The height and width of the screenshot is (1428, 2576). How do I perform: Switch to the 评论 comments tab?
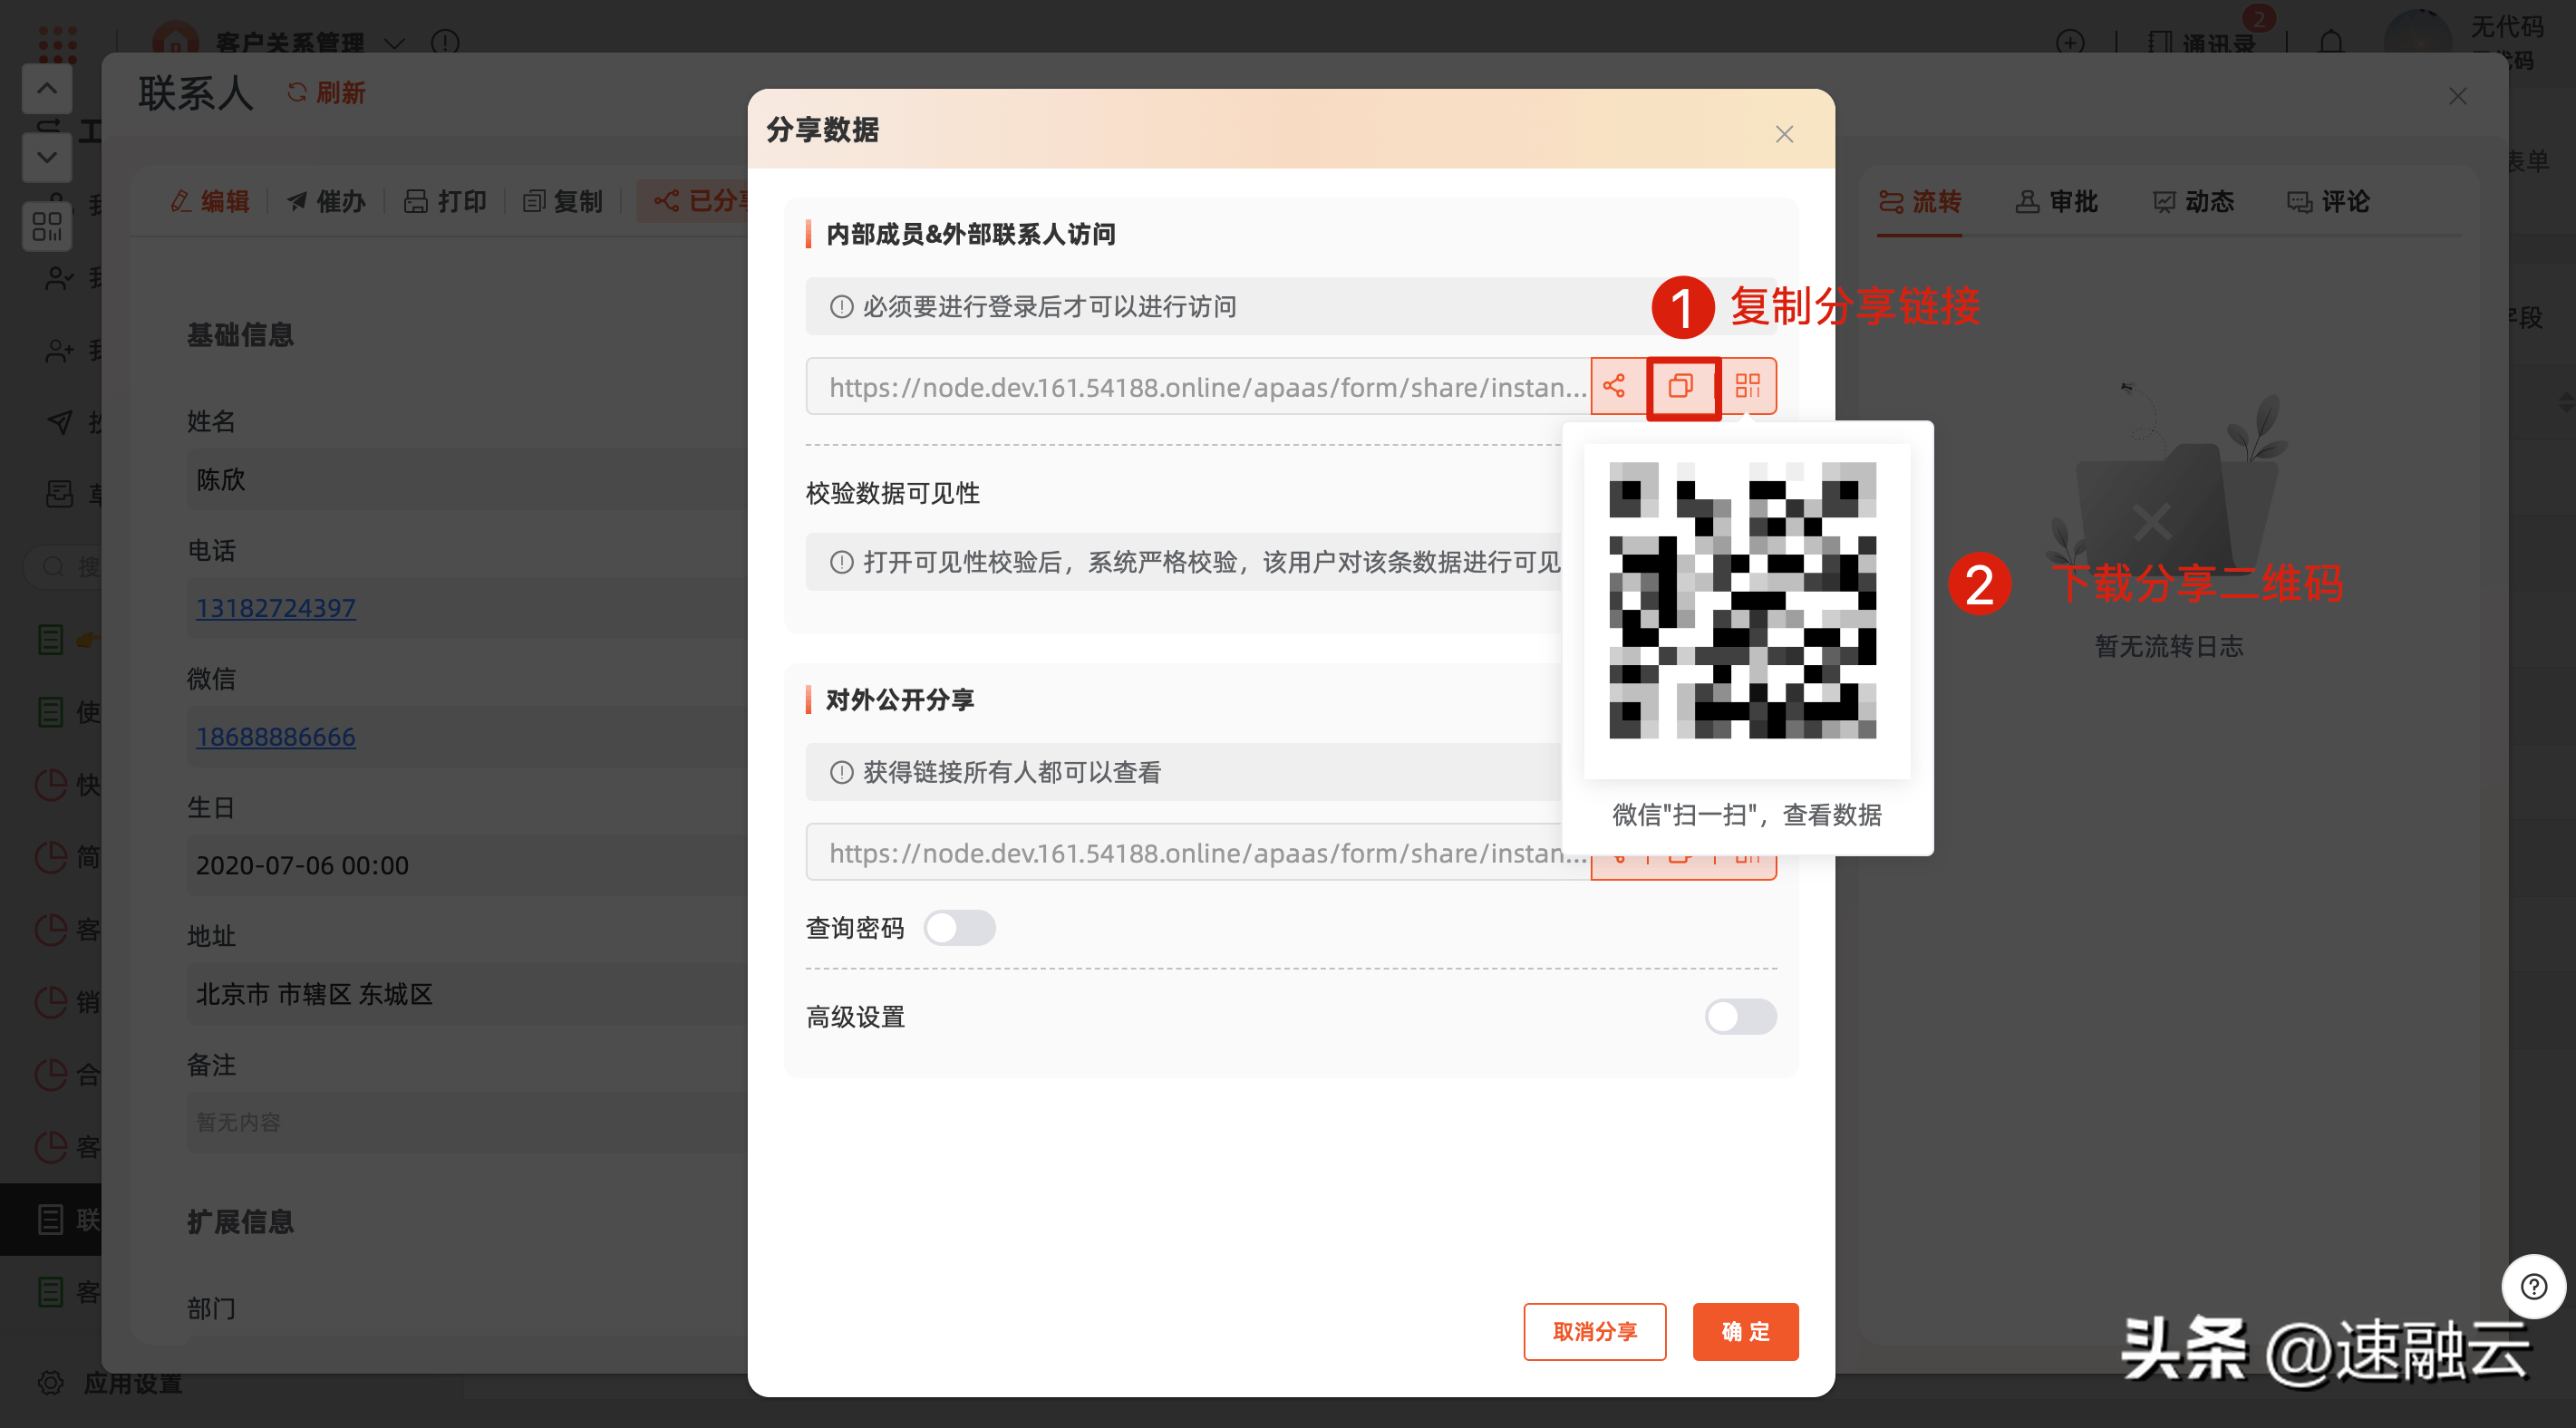2329,201
